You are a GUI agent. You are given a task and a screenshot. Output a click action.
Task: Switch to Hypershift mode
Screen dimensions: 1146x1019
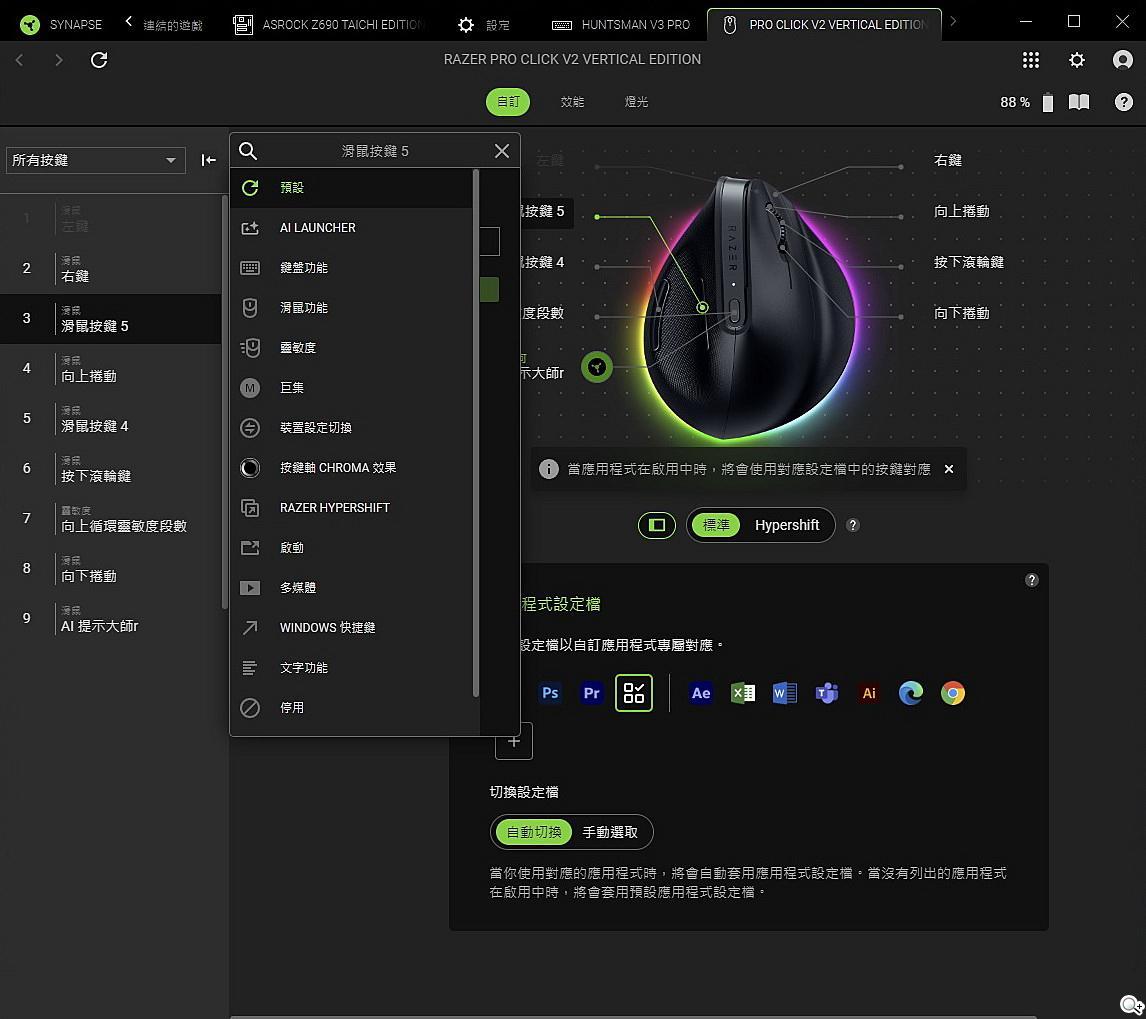tap(787, 525)
